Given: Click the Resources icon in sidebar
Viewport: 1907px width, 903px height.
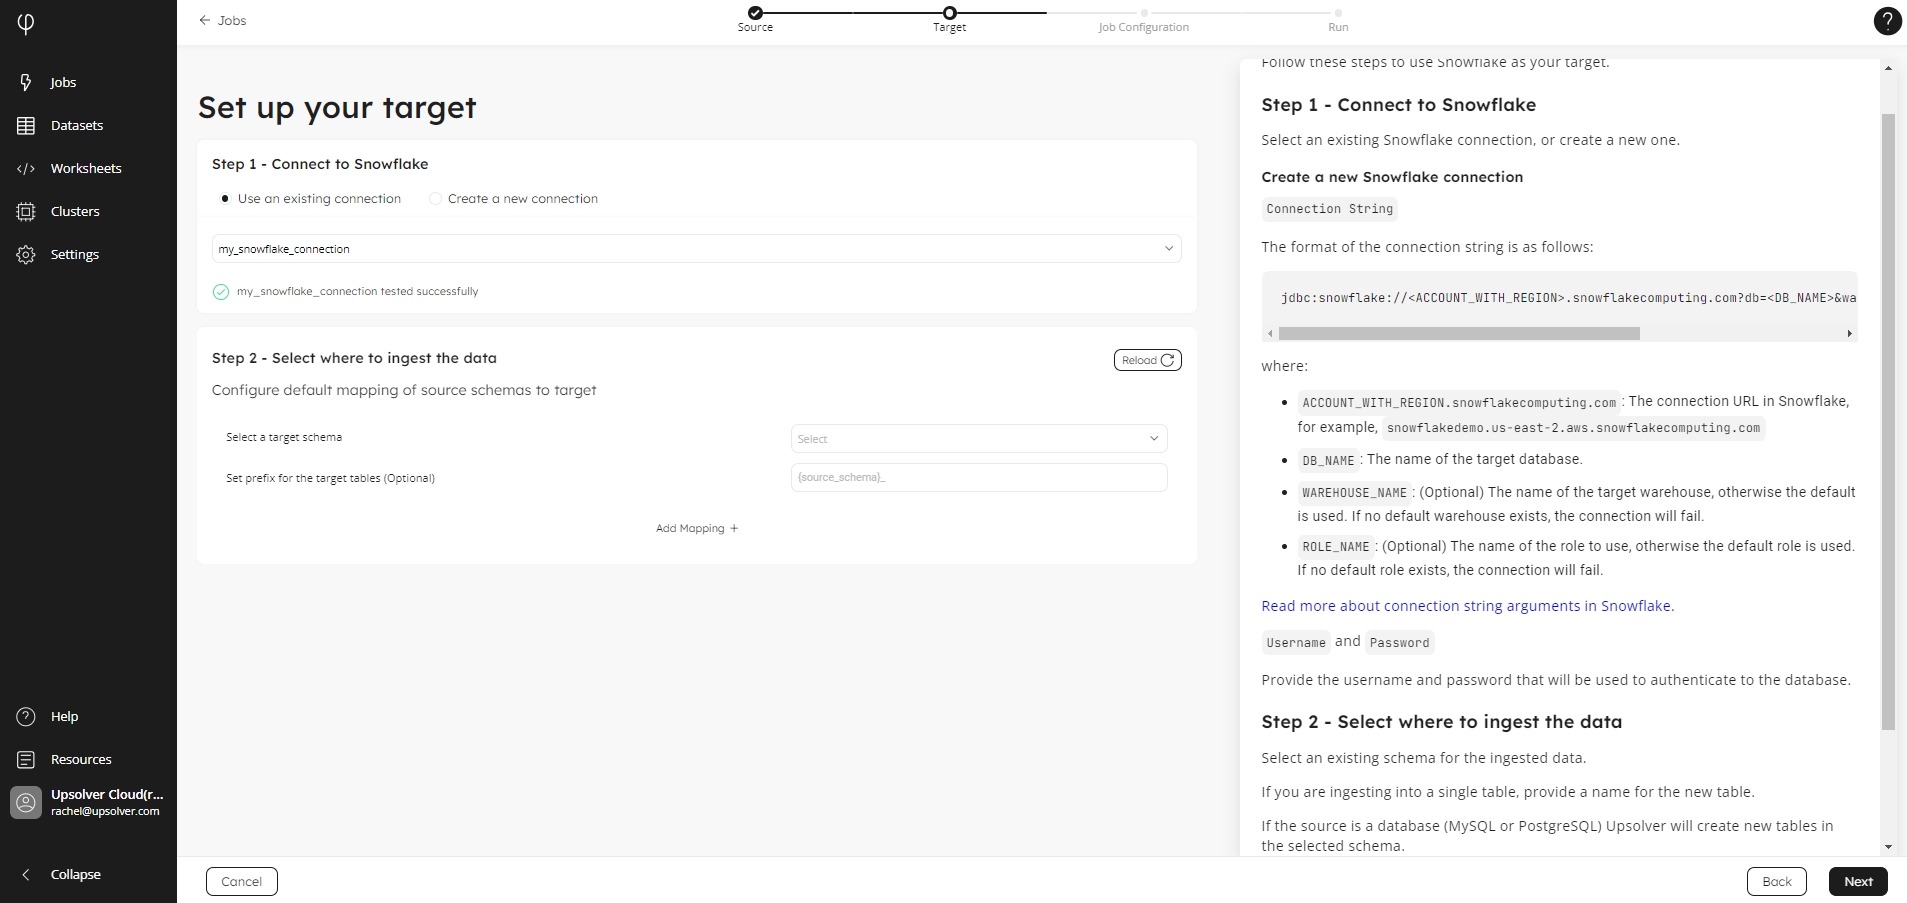Looking at the screenshot, I should (x=26, y=760).
